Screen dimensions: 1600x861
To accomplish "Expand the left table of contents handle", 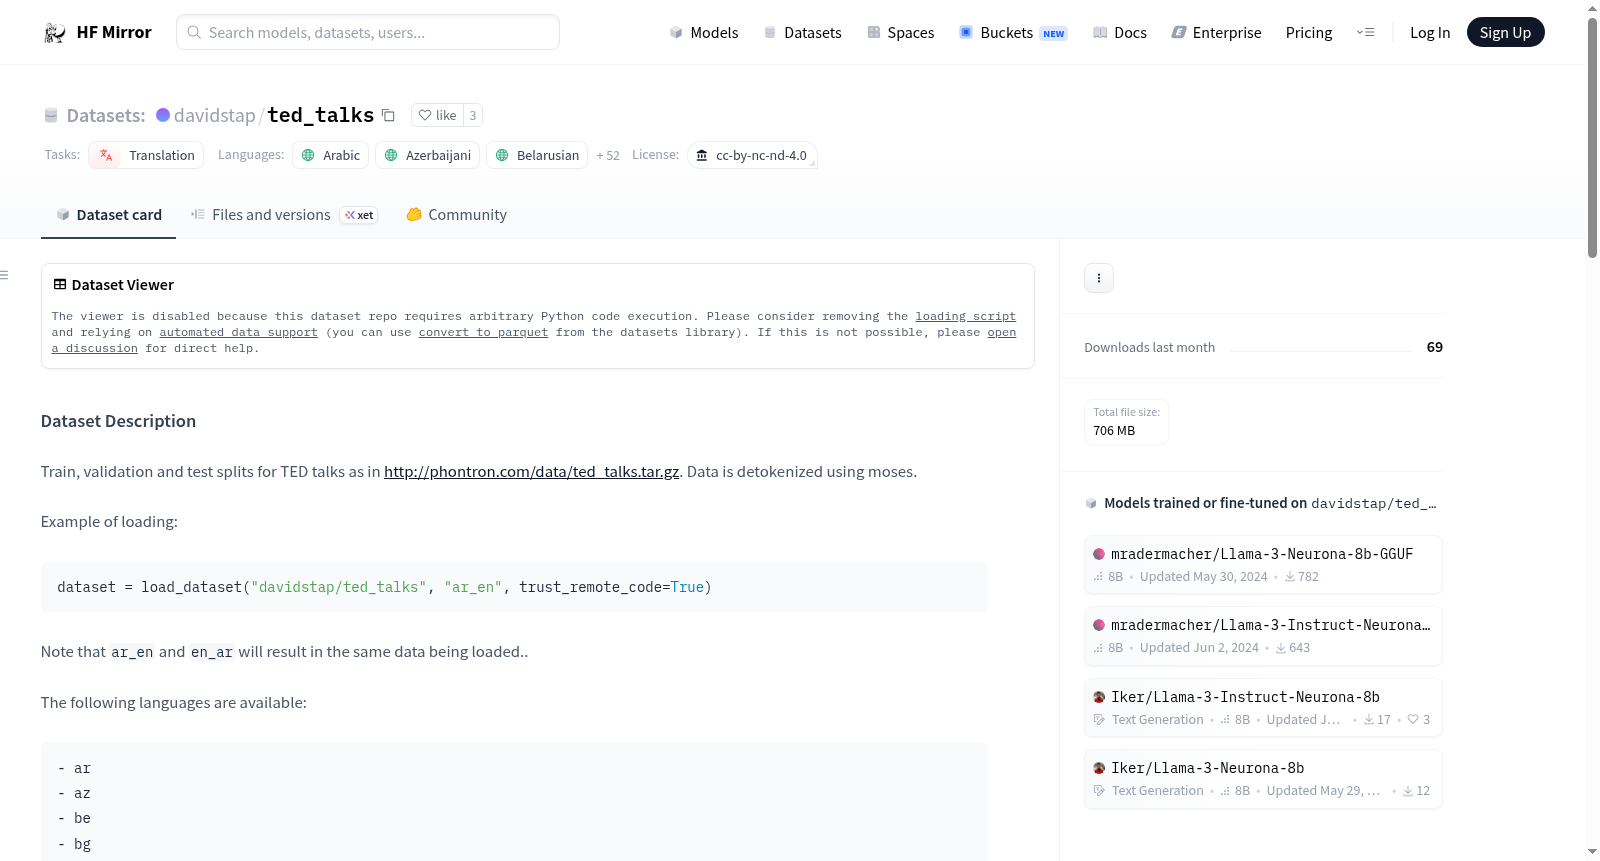I will (x=4, y=275).
